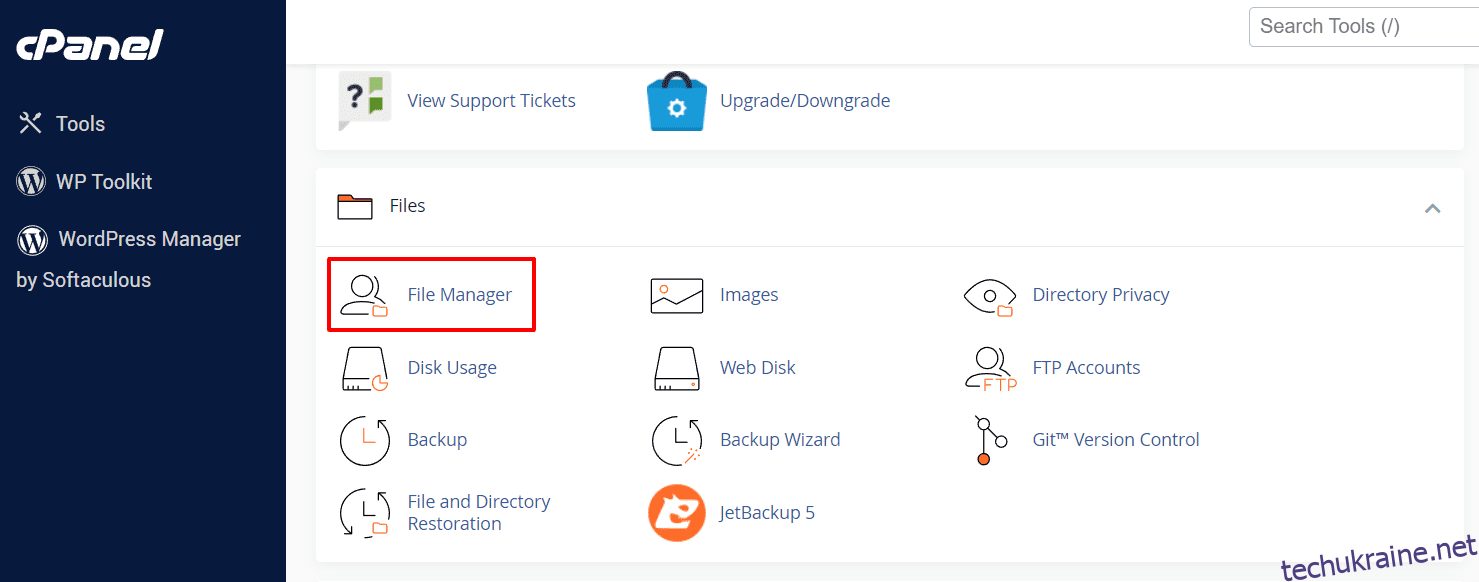Viewport: 1479px width, 582px height.
Task: Open the Web Disk icon
Action: (677, 368)
